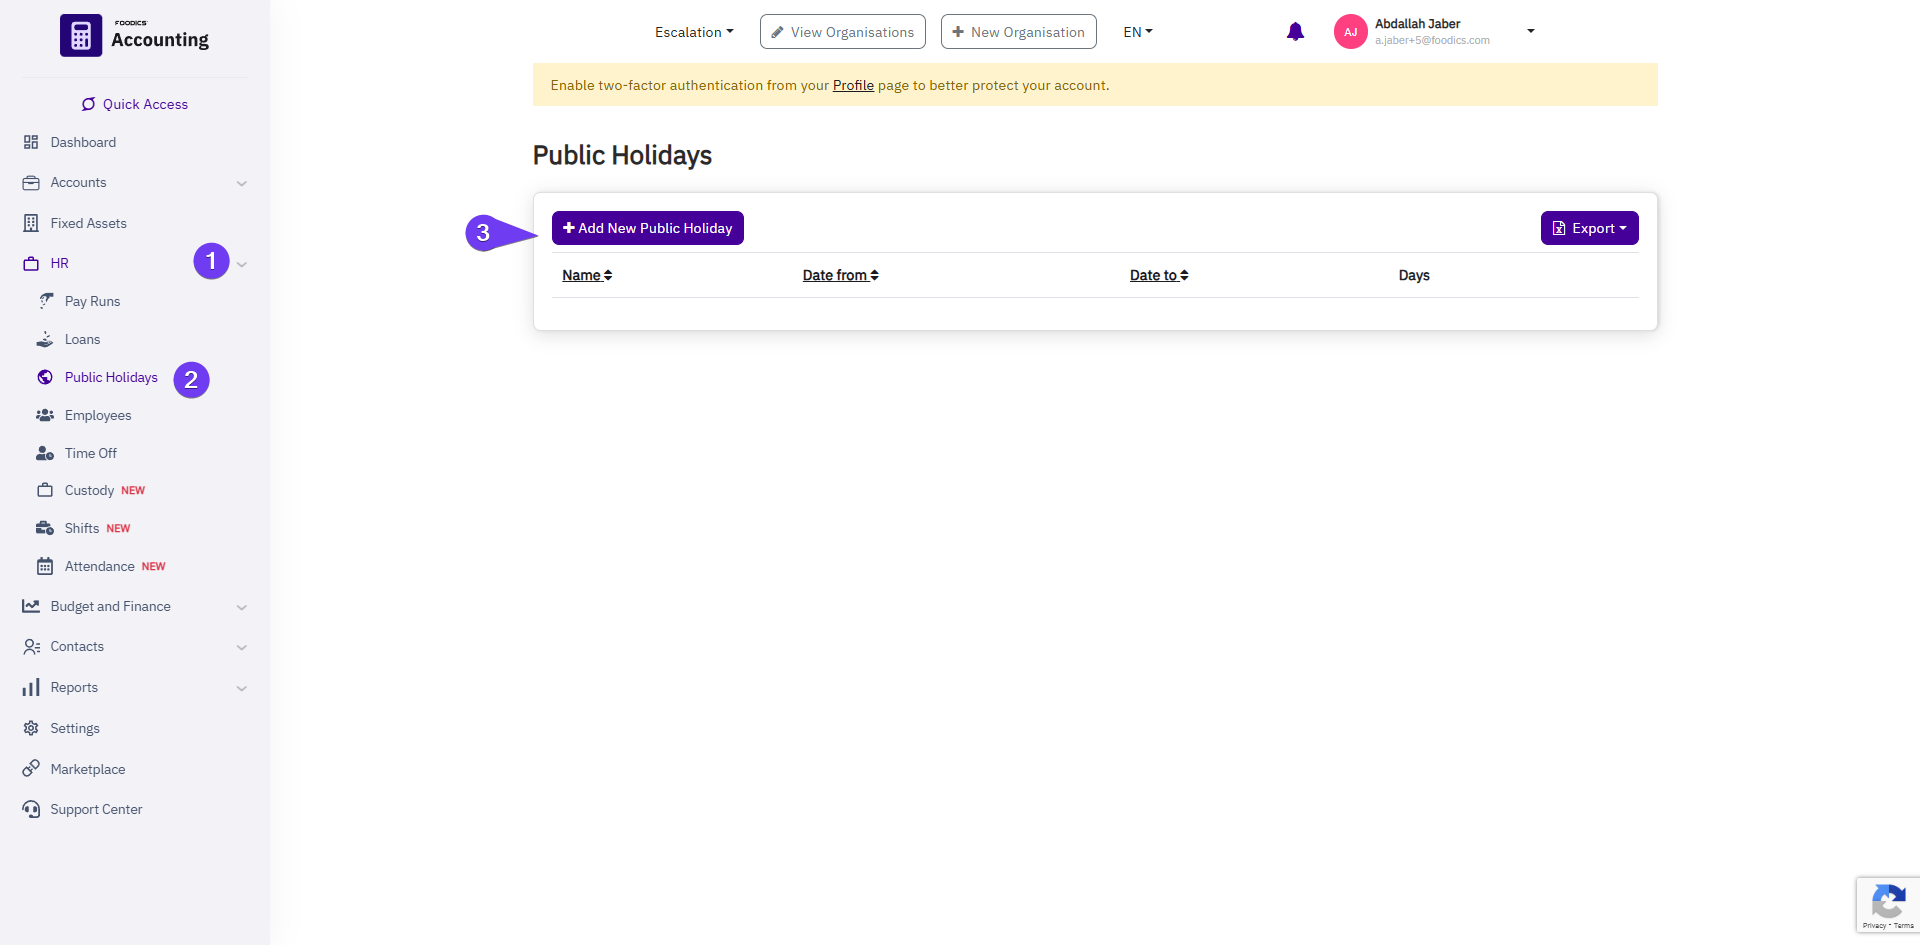Open Pay Runs in the HR menu

click(92, 301)
